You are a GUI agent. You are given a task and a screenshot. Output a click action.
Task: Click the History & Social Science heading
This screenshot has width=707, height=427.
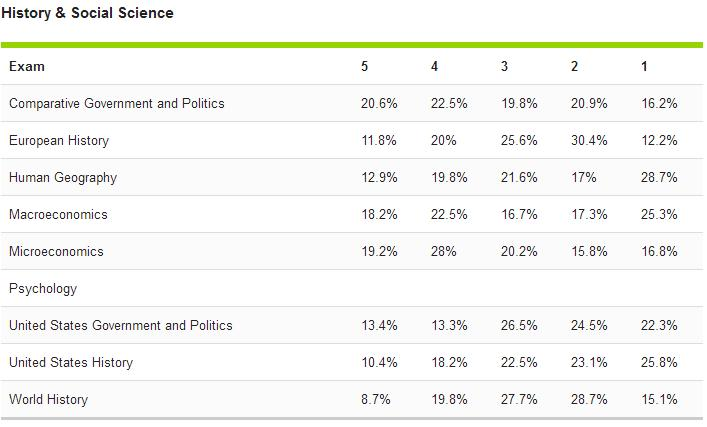tap(87, 13)
